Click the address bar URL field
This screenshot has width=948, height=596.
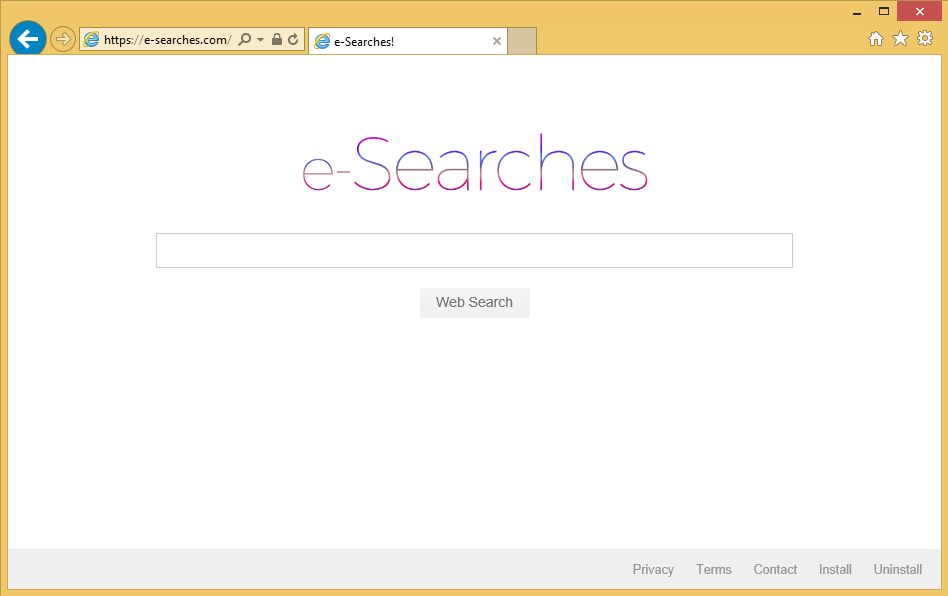tap(167, 40)
